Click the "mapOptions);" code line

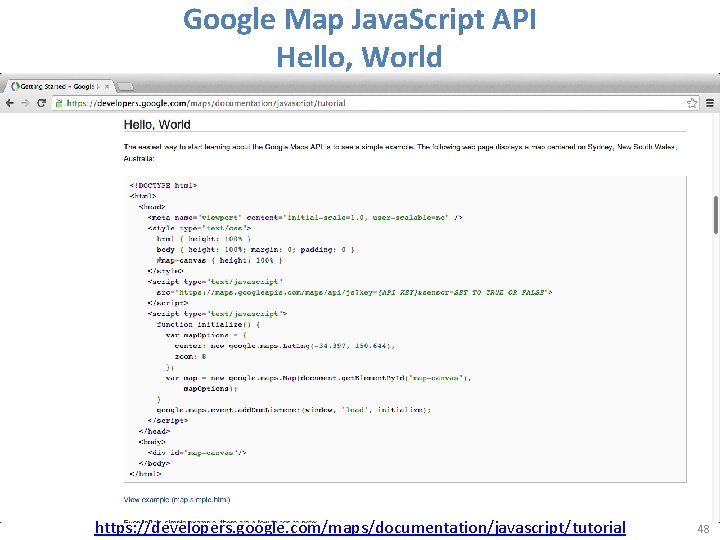[x=210, y=389]
